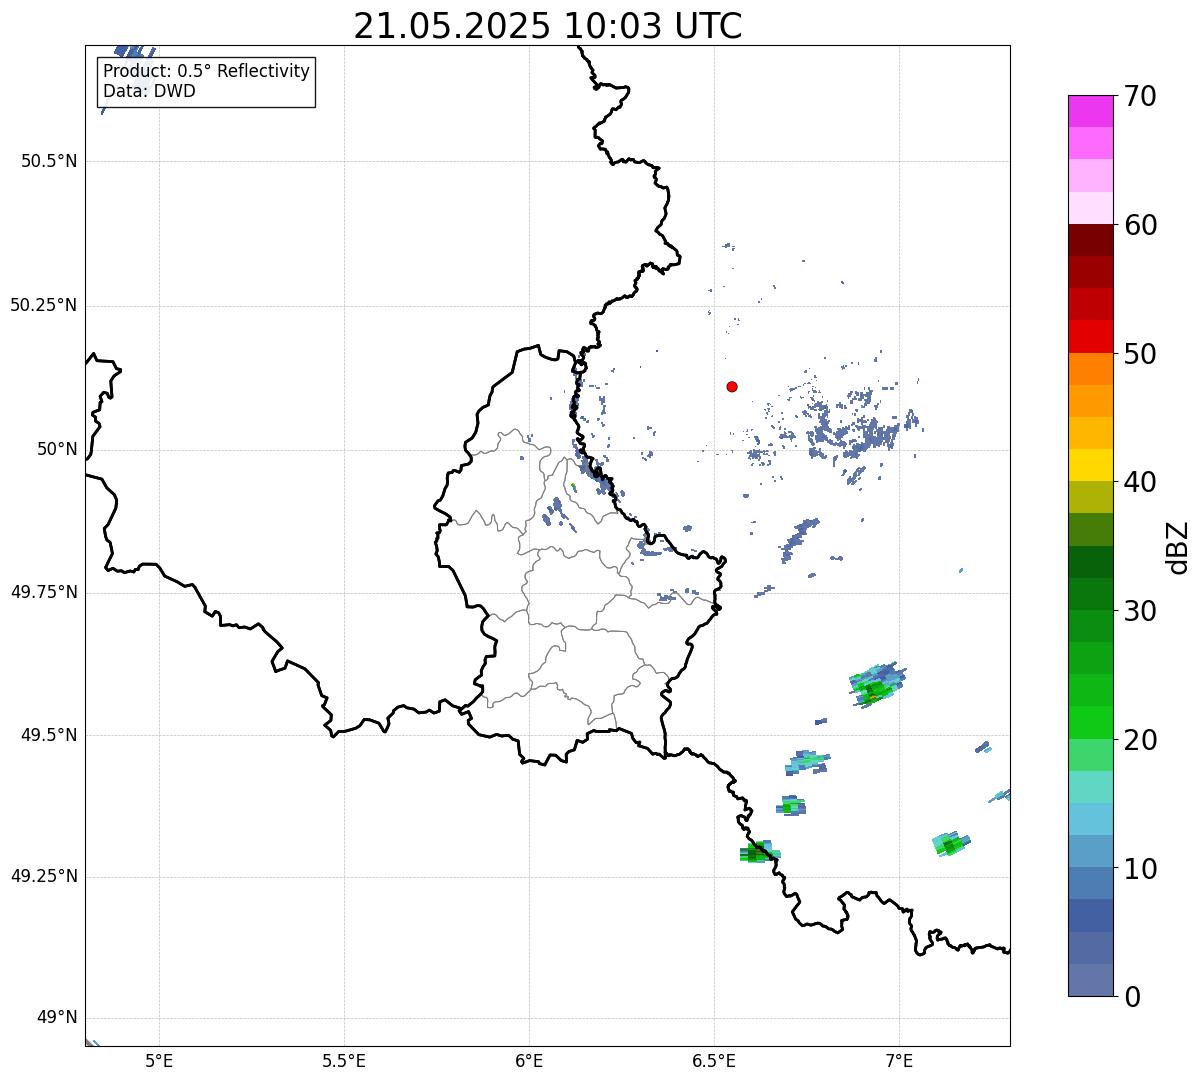Click the colorbar '40' tick label
Image resolution: width=1202 pixels, height=1081 pixels.
coord(1140,482)
